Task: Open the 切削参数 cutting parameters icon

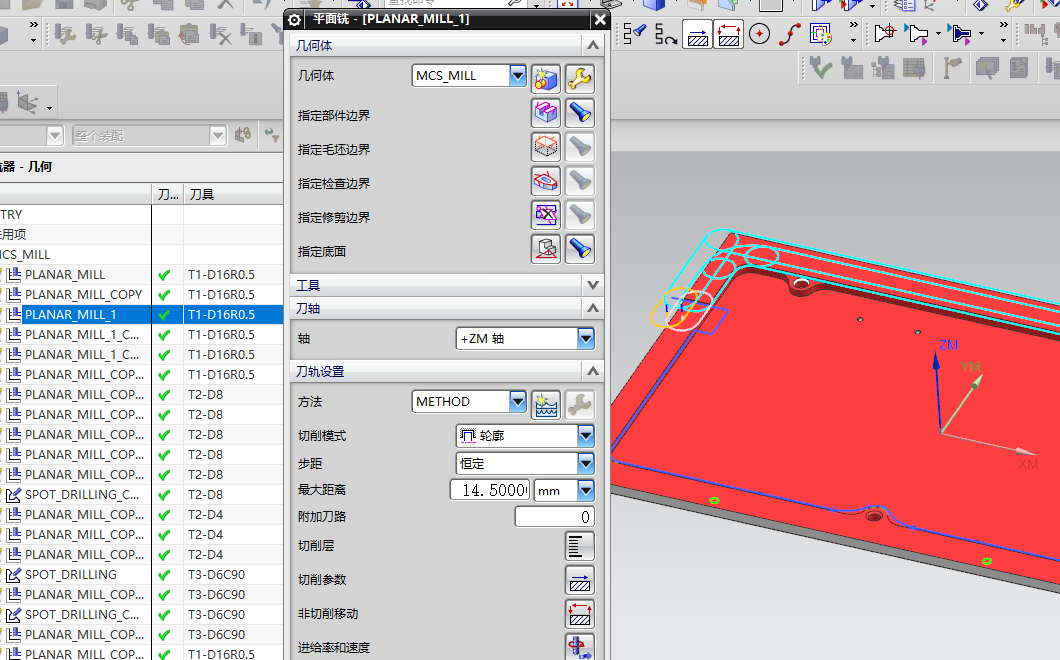Action: coord(579,580)
